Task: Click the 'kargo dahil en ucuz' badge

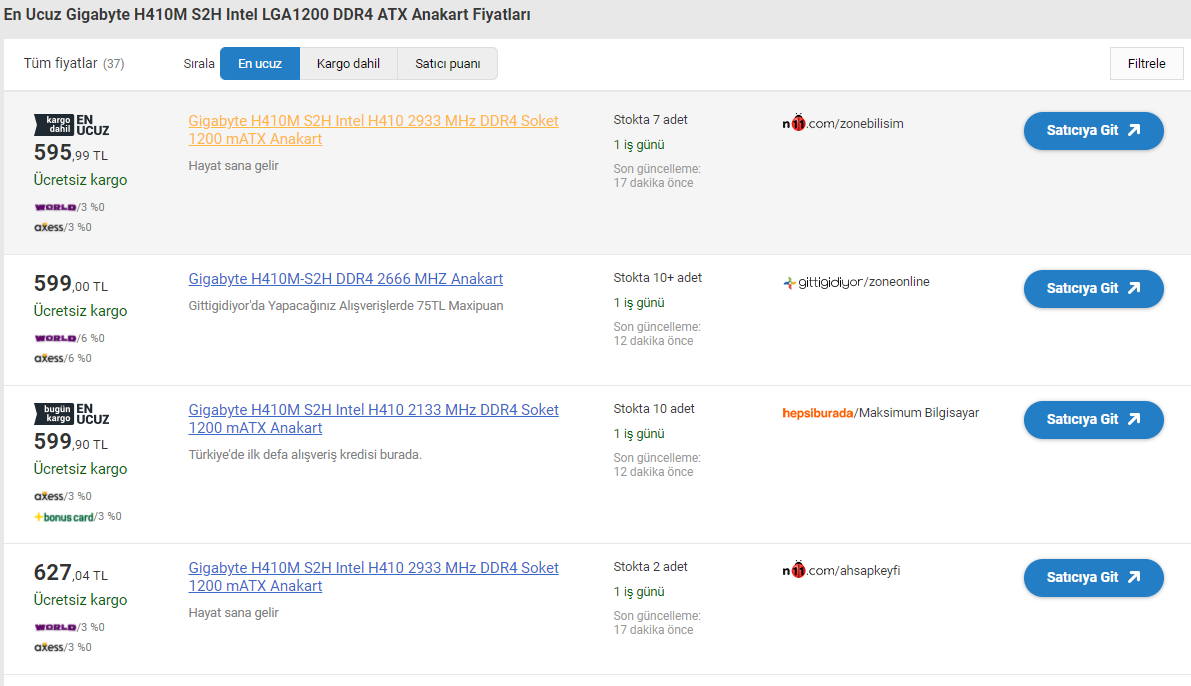Action: (x=71, y=124)
